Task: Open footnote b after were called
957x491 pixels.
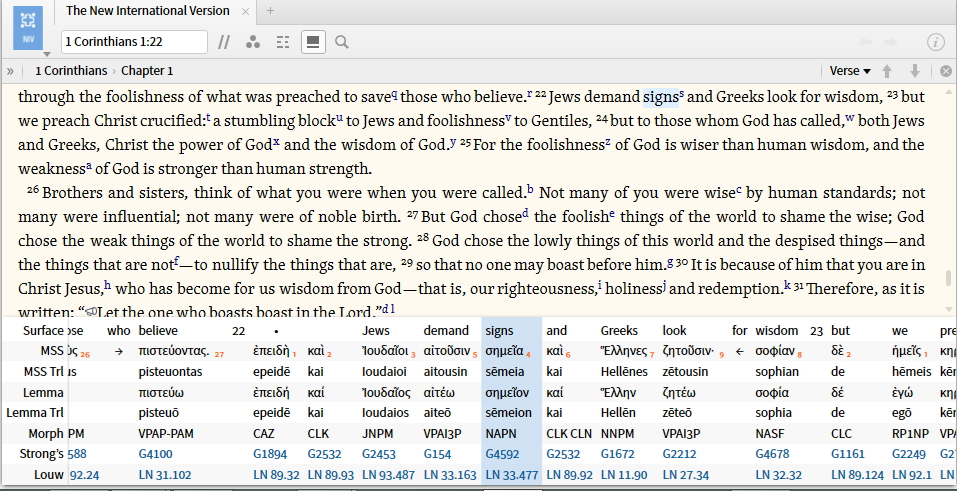Action: click(x=530, y=189)
